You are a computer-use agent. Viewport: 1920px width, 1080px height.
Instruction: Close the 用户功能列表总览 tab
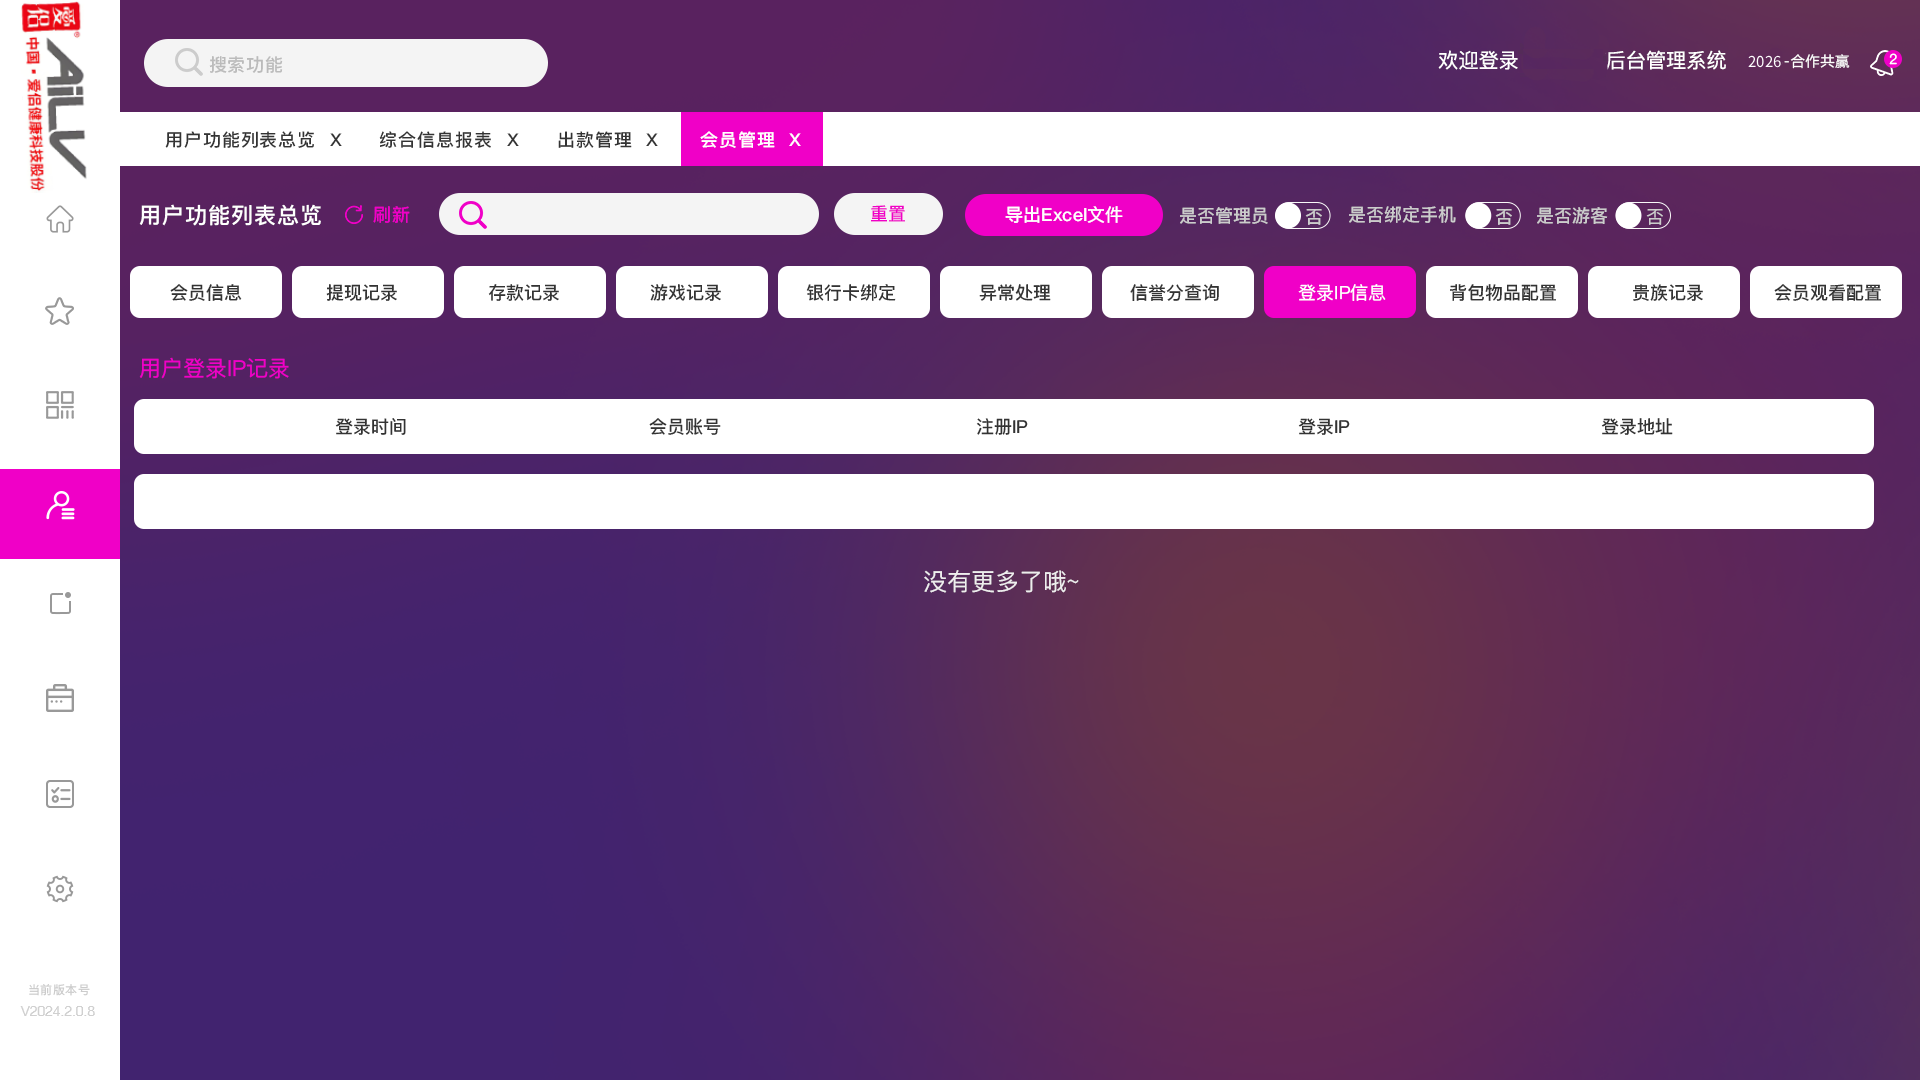pyautogui.click(x=336, y=140)
